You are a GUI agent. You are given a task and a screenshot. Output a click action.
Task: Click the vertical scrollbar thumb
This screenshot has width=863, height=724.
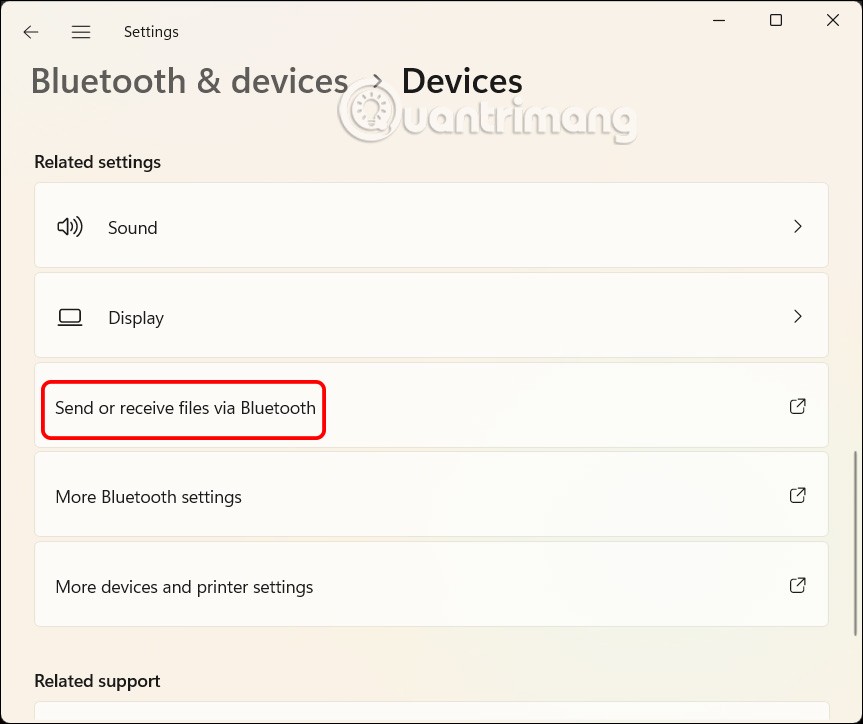click(855, 542)
